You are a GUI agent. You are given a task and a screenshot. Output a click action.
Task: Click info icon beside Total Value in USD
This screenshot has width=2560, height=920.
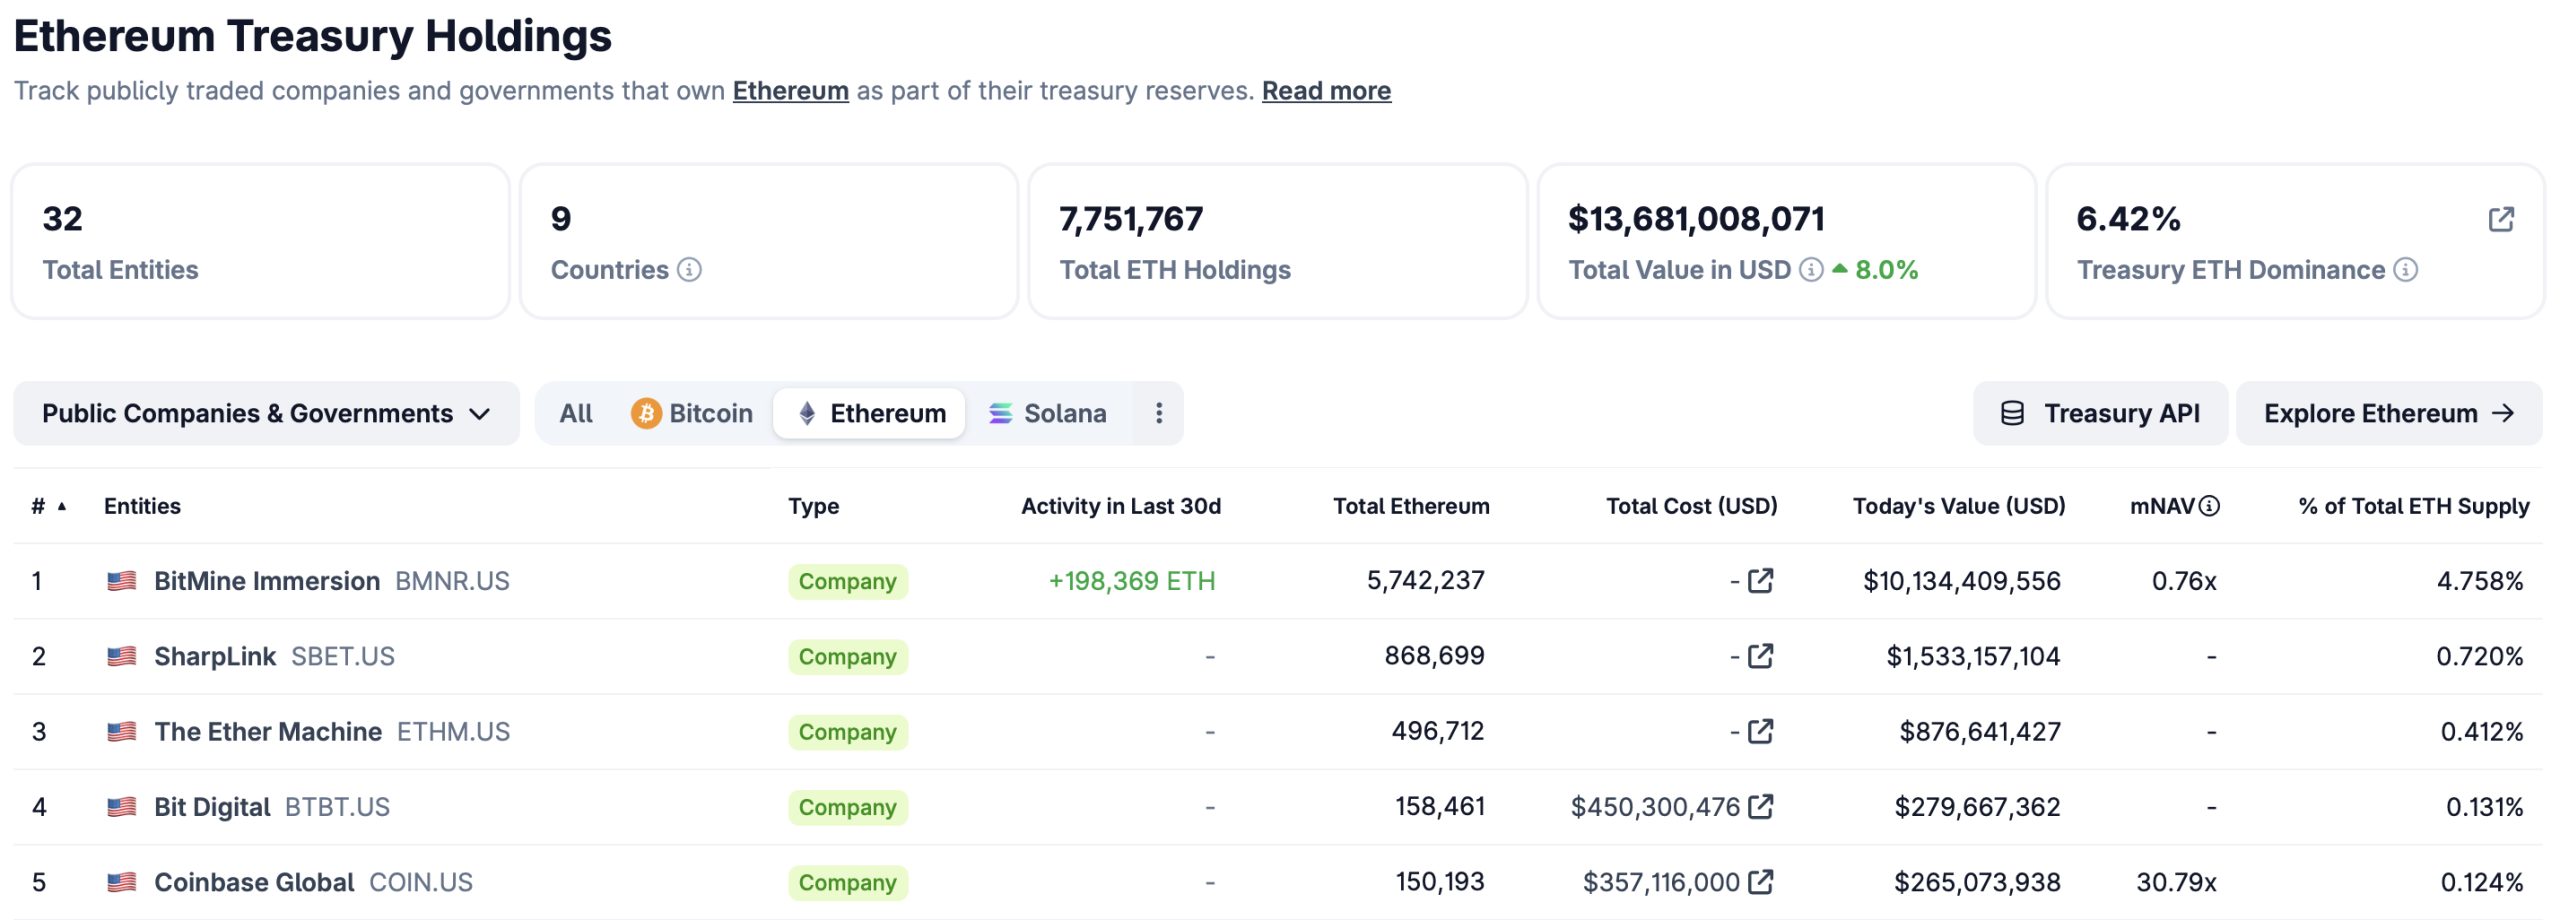pos(1811,270)
